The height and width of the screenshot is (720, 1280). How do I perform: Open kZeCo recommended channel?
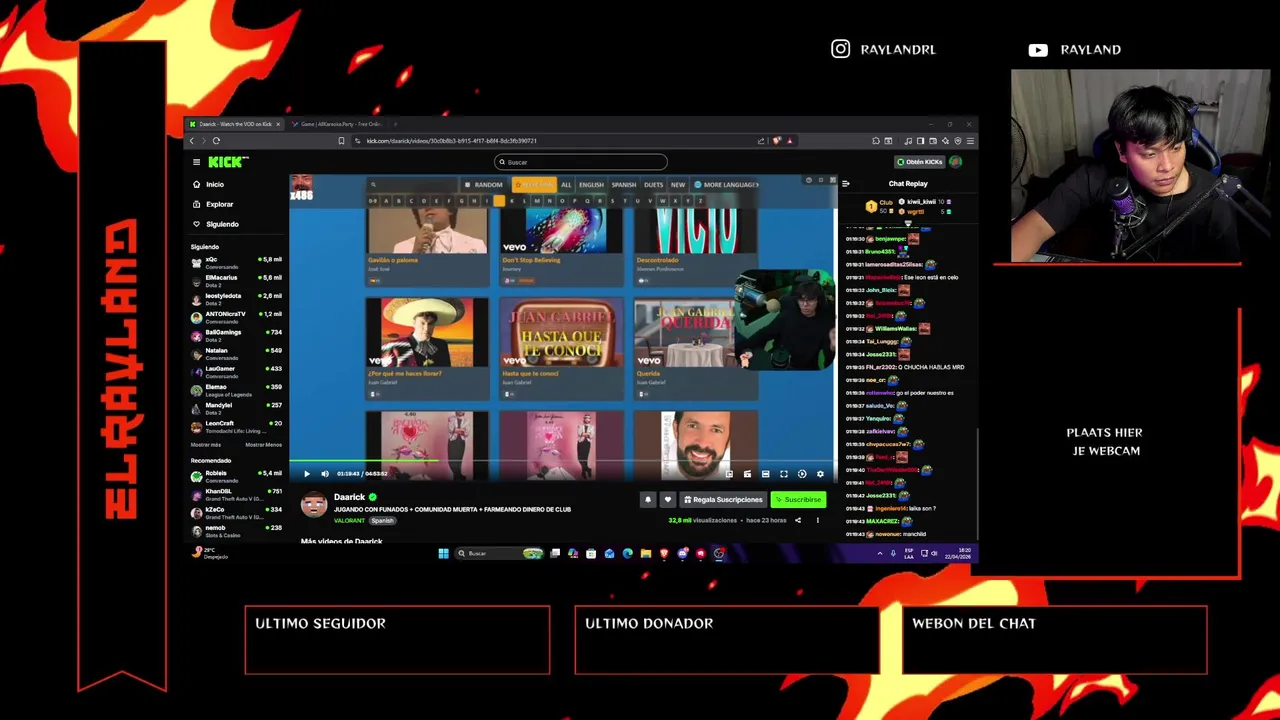(x=236, y=512)
